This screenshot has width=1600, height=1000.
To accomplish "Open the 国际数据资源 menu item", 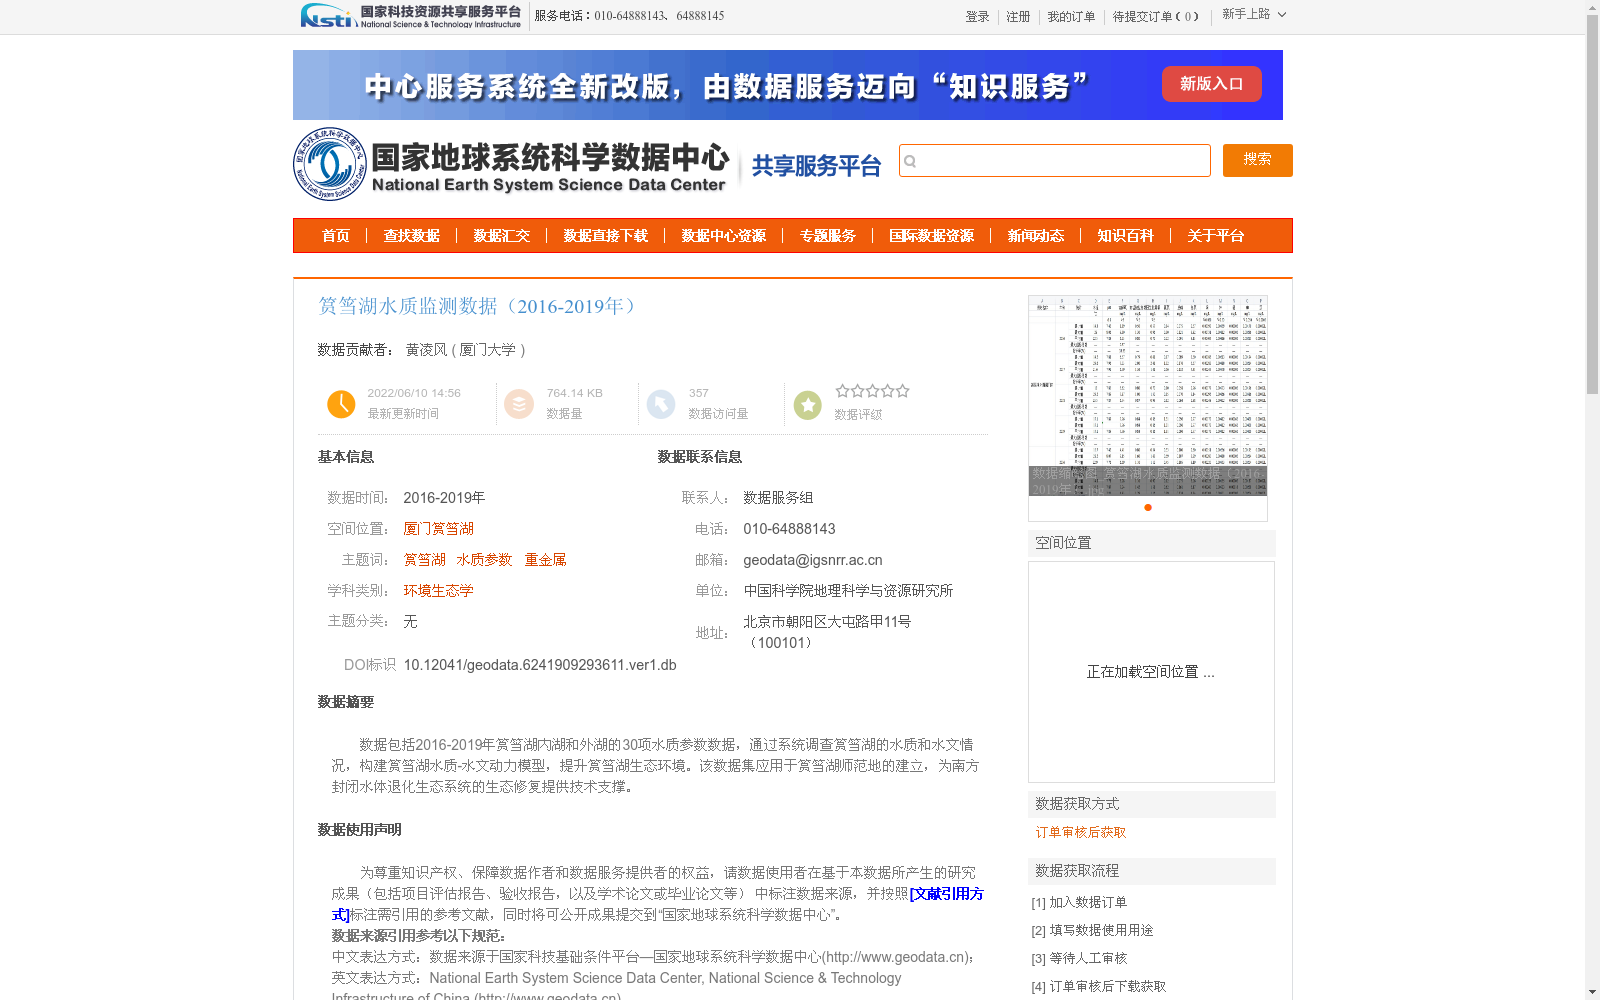I will pyautogui.click(x=932, y=236).
